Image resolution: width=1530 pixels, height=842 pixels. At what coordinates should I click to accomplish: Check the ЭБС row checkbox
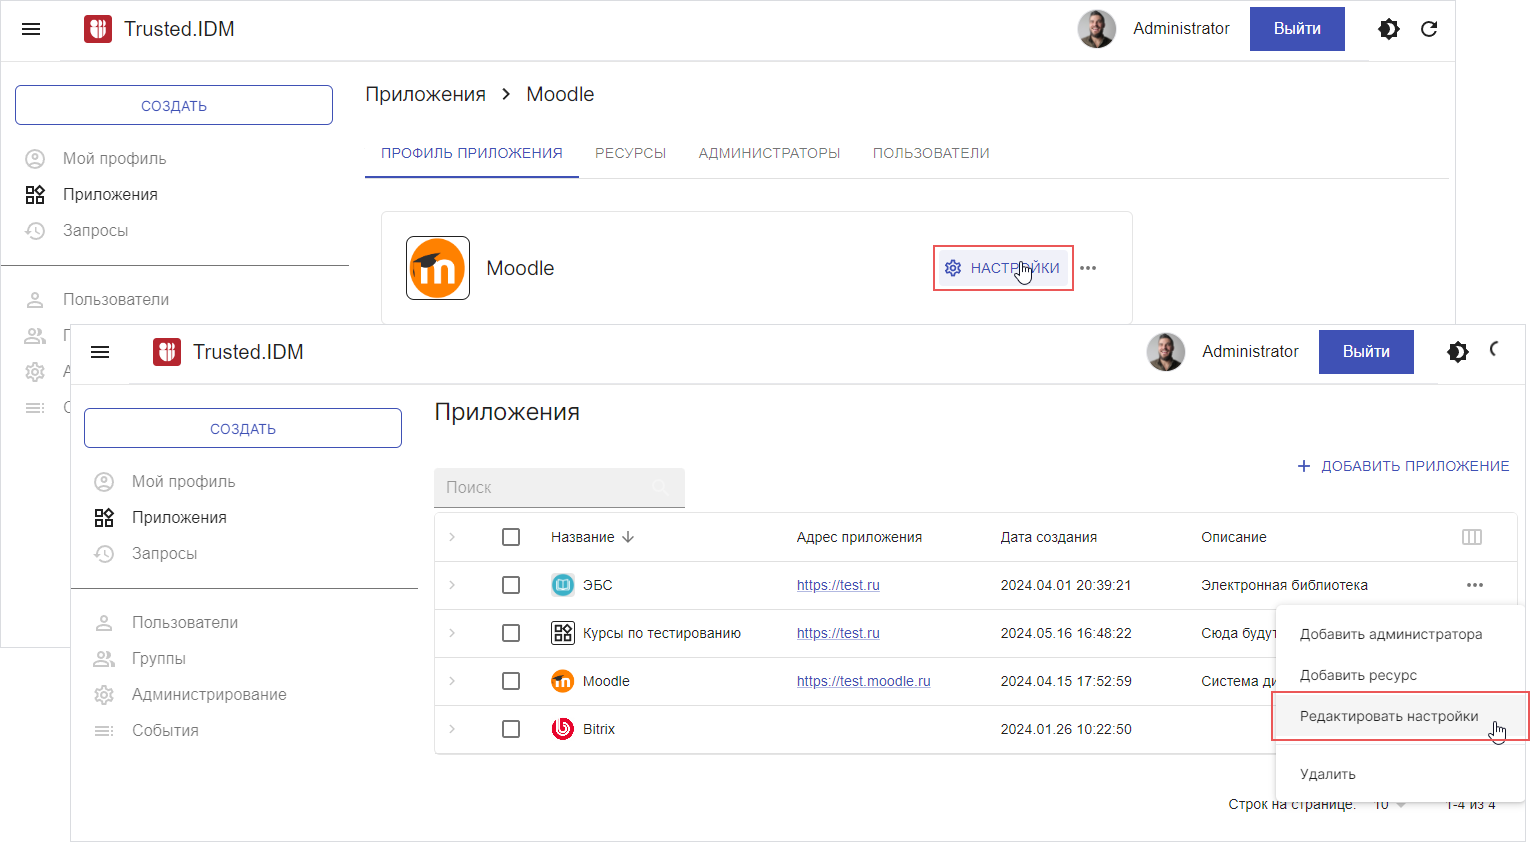pos(511,585)
